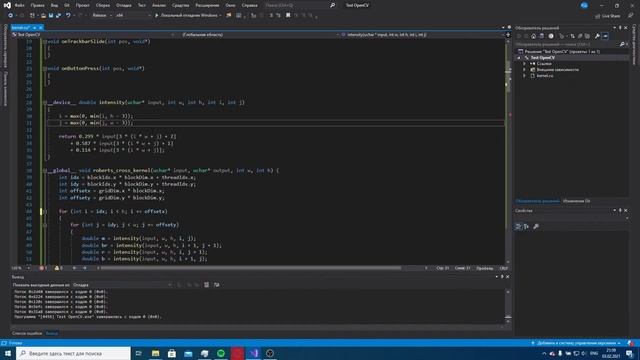Viewport: 640px width, 360px height.
Task: Switch to the Git changes tab under Solution Explorer
Action: [x=576, y=201]
